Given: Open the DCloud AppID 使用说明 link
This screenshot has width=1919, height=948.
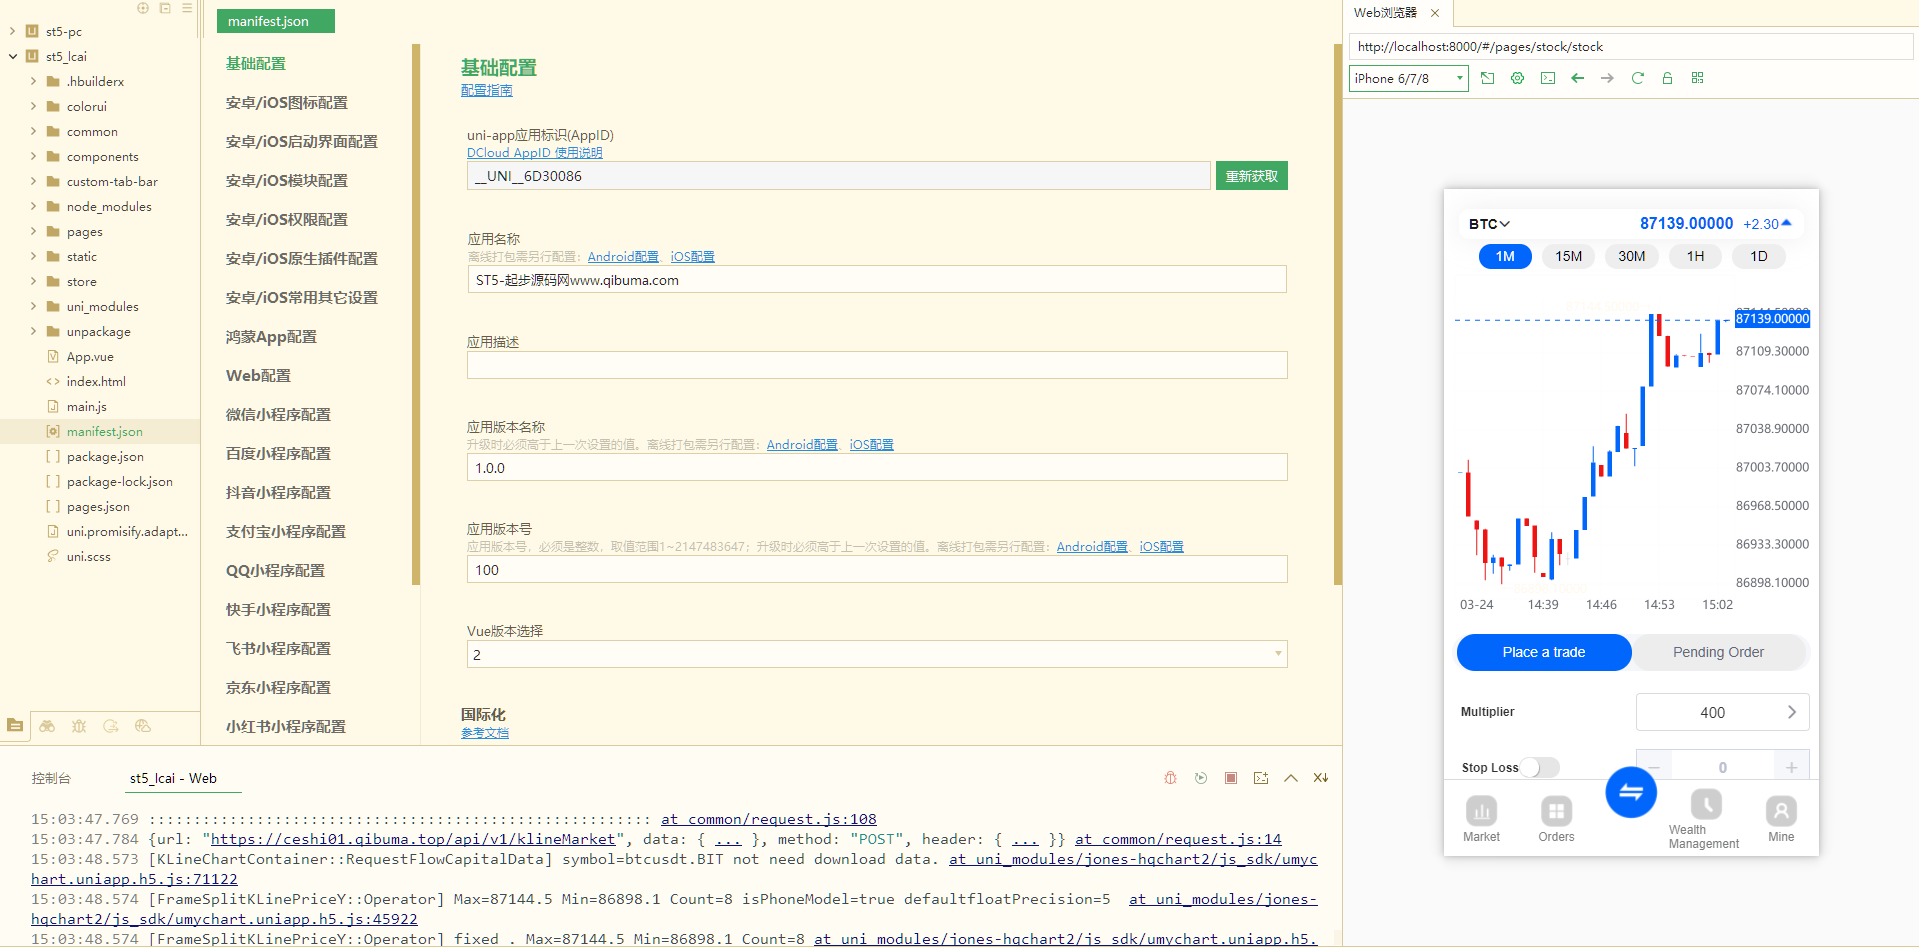Looking at the screenshot, I should tap(534, 153).
